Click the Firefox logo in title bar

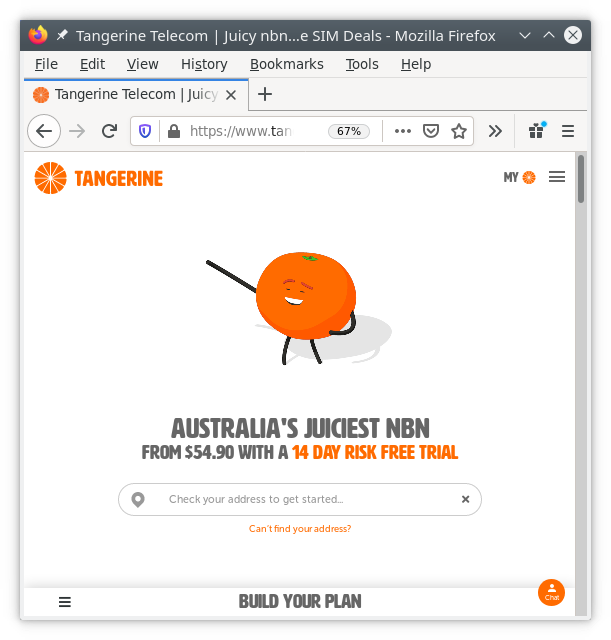tap(38, 35)
